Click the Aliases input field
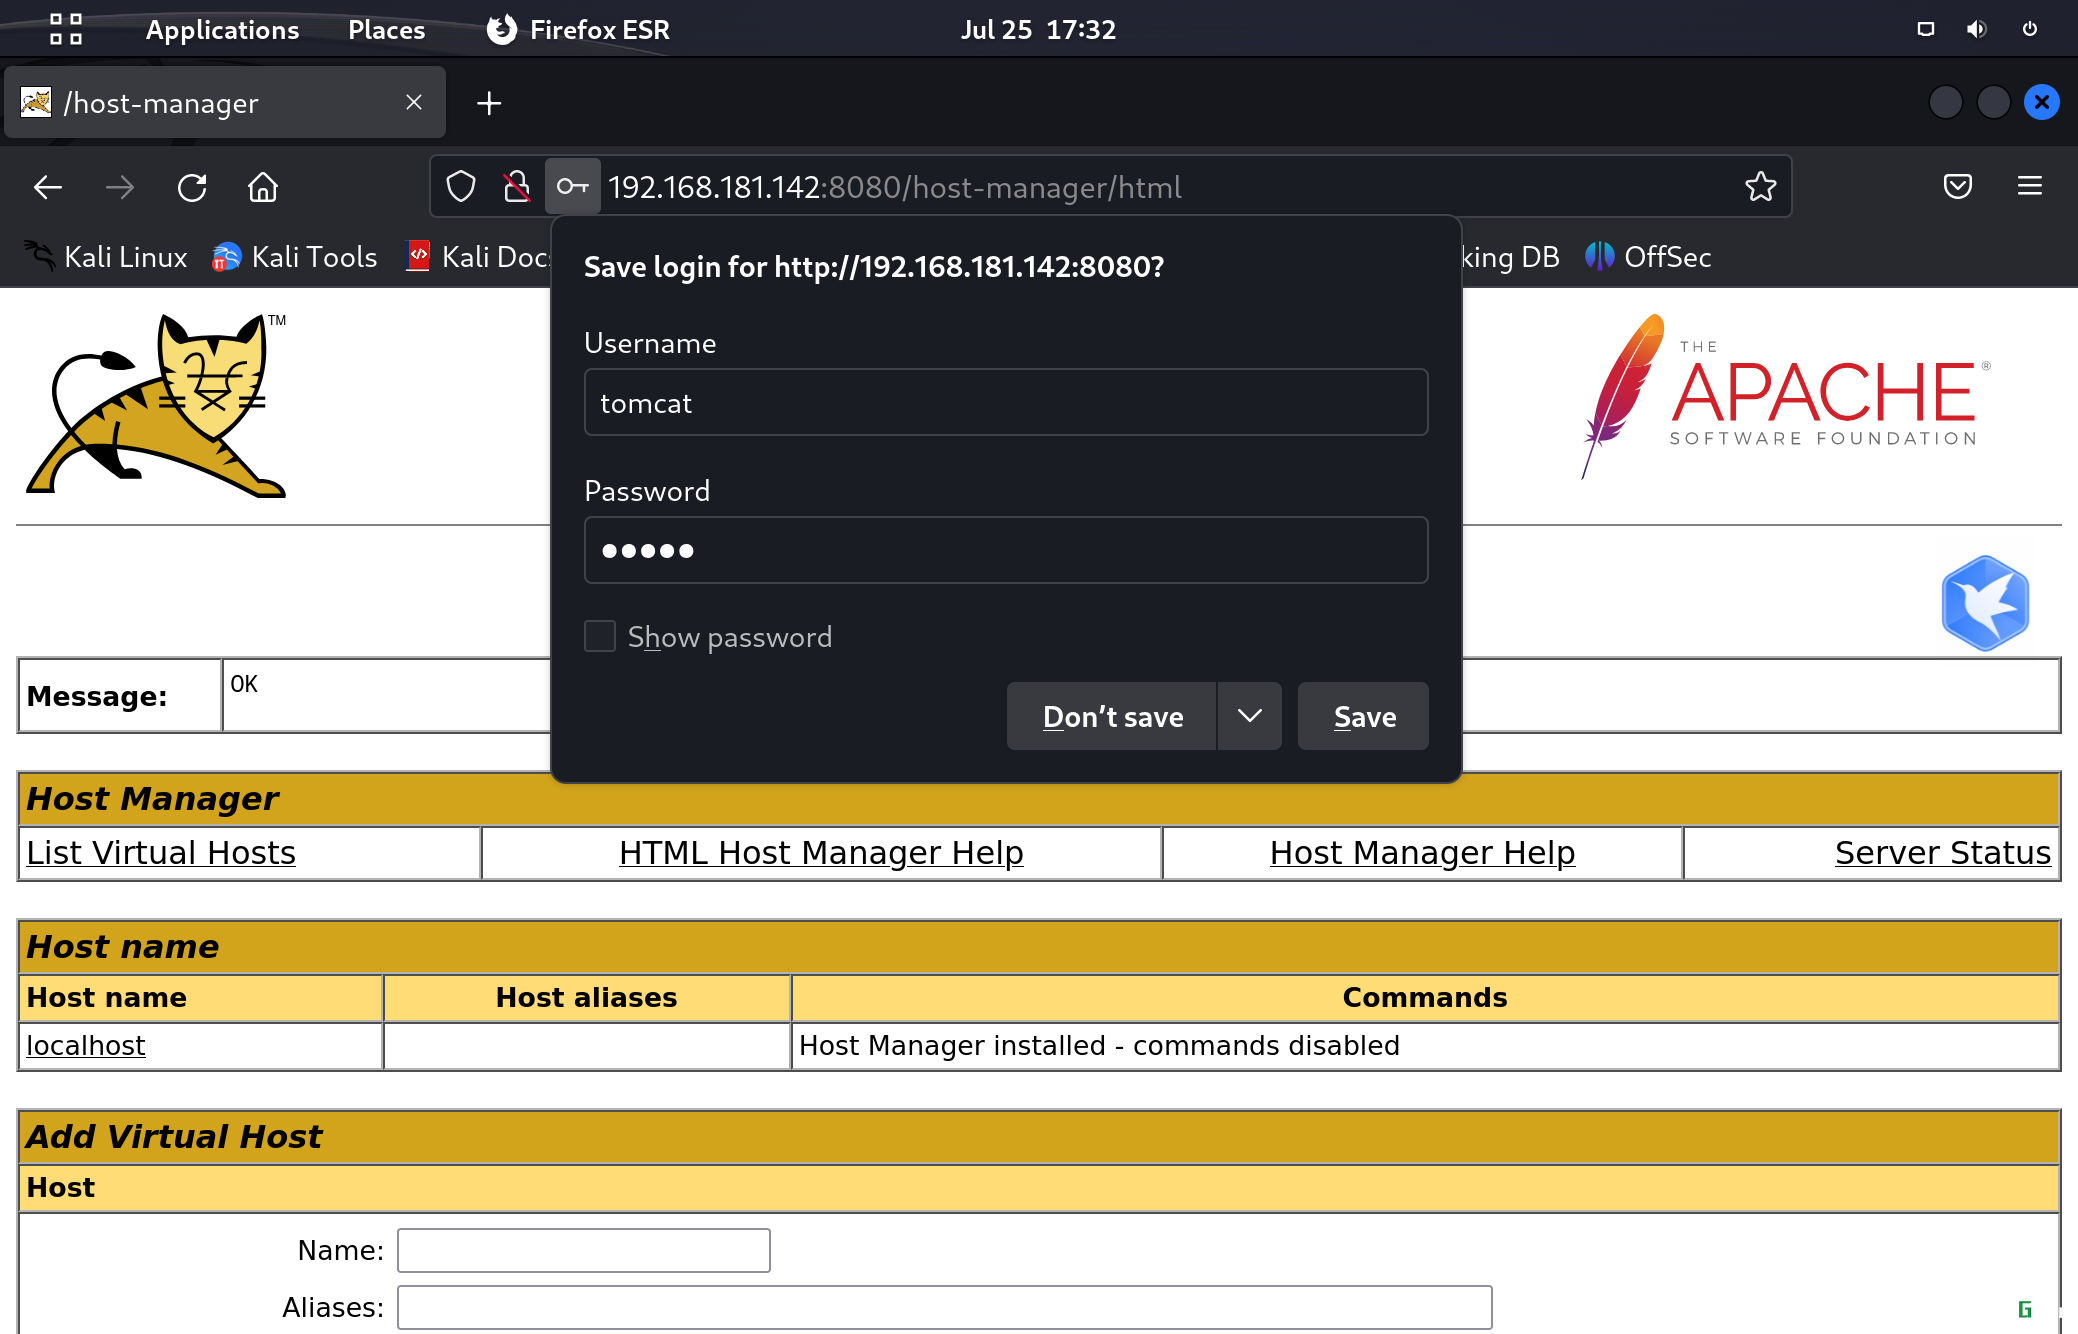The height and width of the screenshot is (1334, 2078). pyautogui.click(x=945, y=1307)
